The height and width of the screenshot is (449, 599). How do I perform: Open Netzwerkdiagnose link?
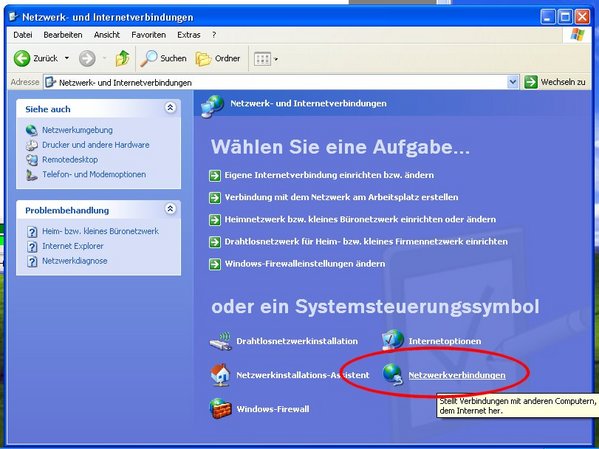74,261
